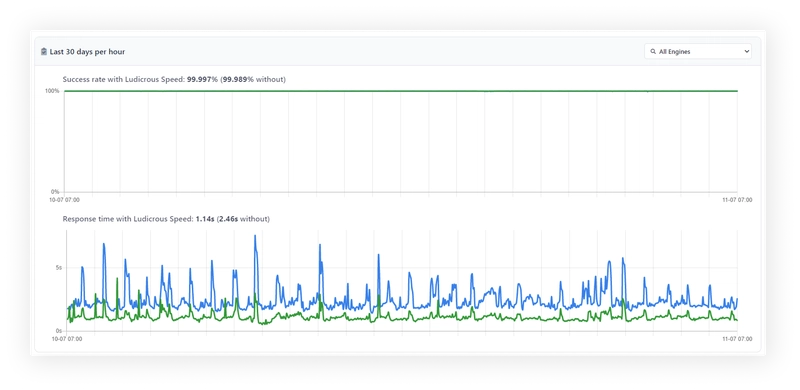Click the 2.46s without value
The image size is (800, 390).
228,219
